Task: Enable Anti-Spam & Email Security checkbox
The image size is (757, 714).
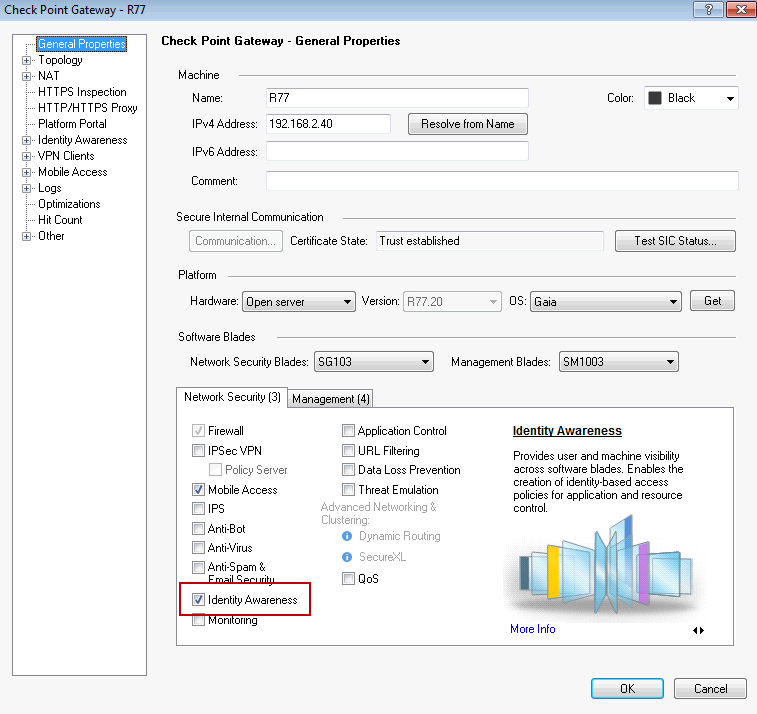Action: 198,567
